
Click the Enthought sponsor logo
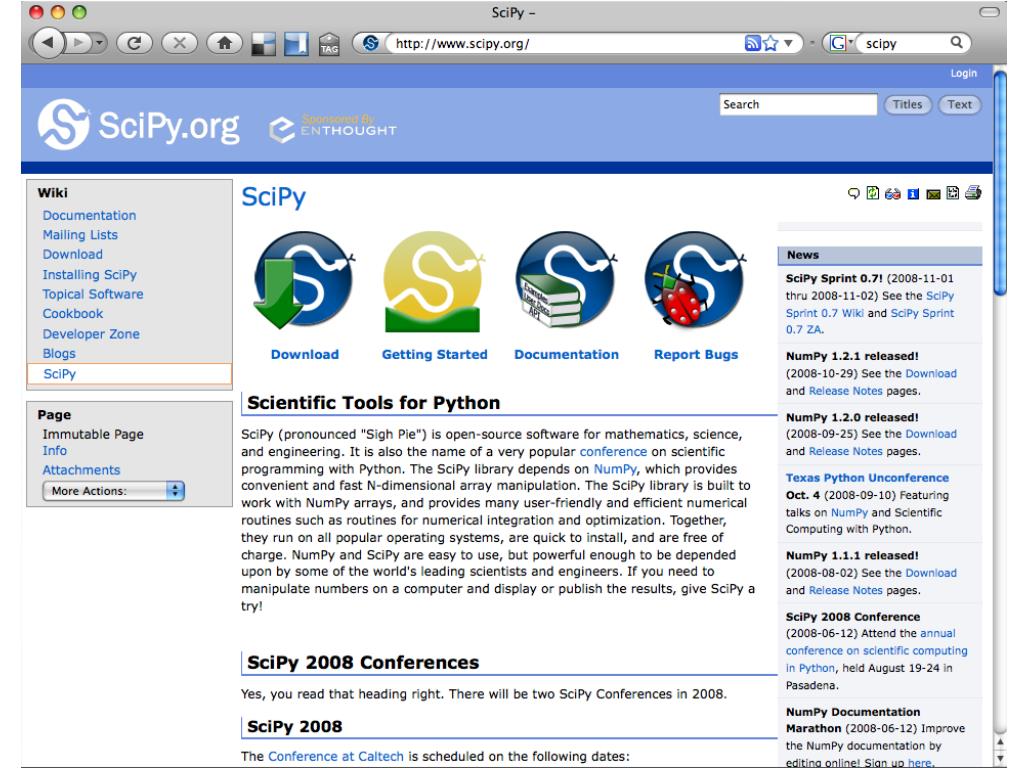click(333, 128)
